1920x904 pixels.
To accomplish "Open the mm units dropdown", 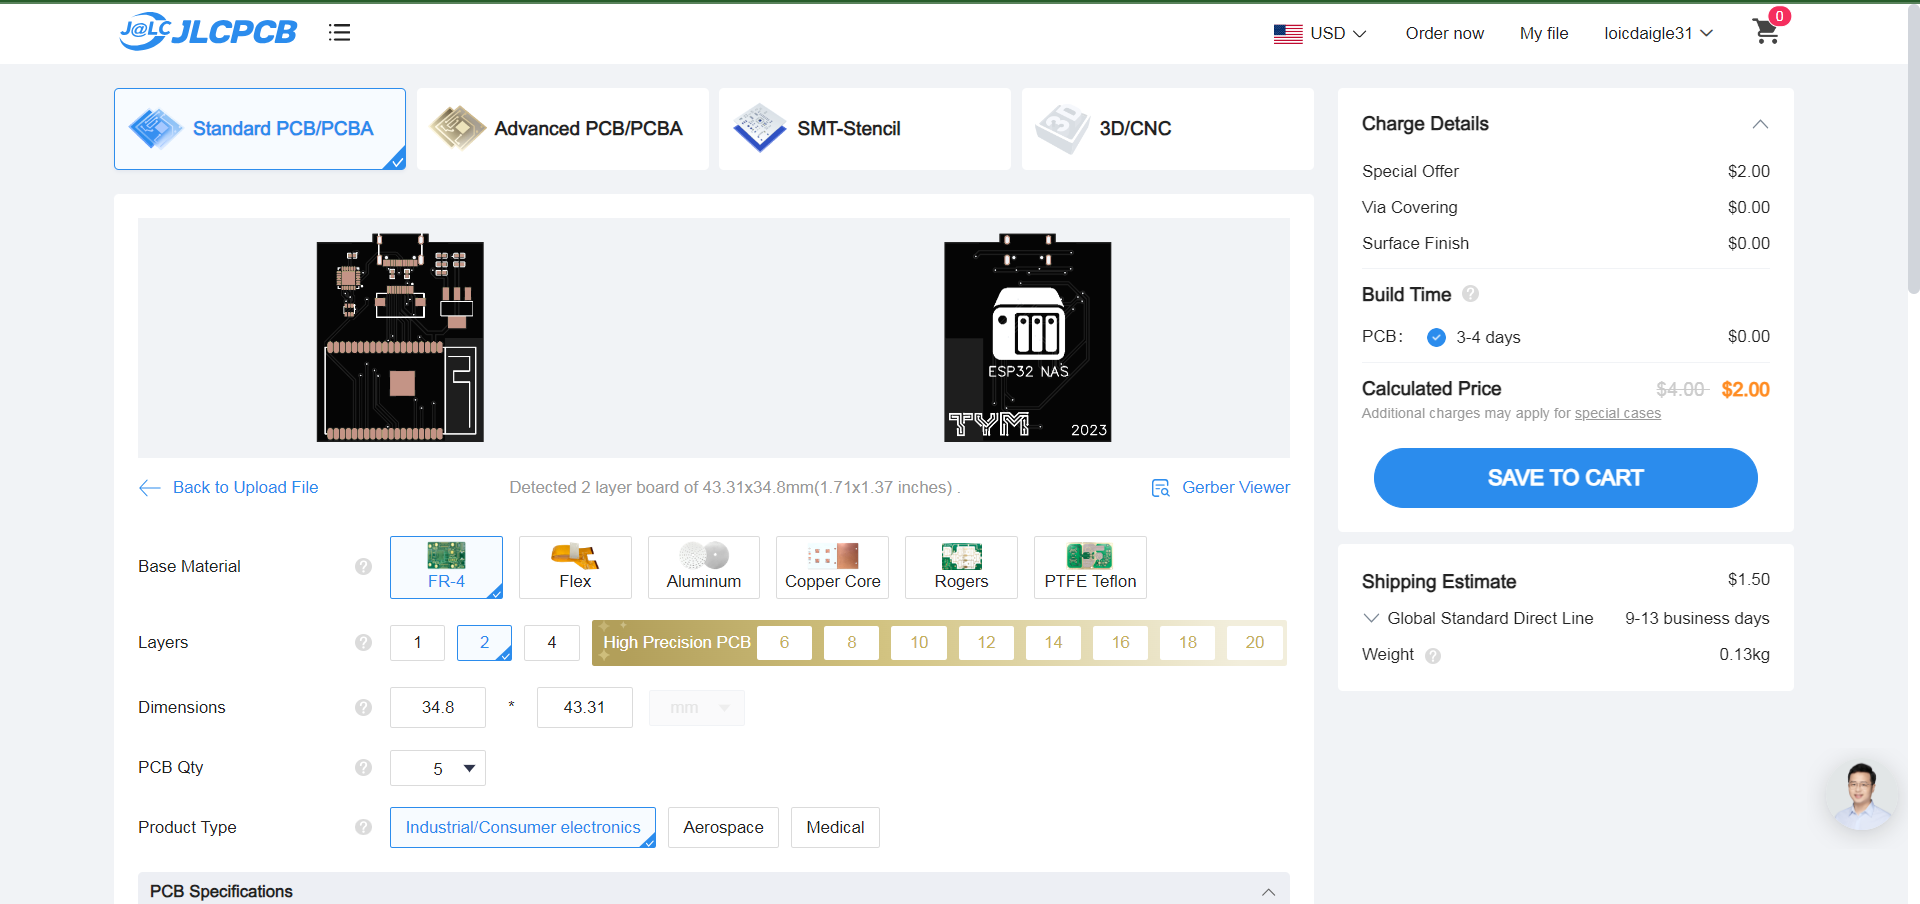I will pyautogui.click(x=697, y=708).
